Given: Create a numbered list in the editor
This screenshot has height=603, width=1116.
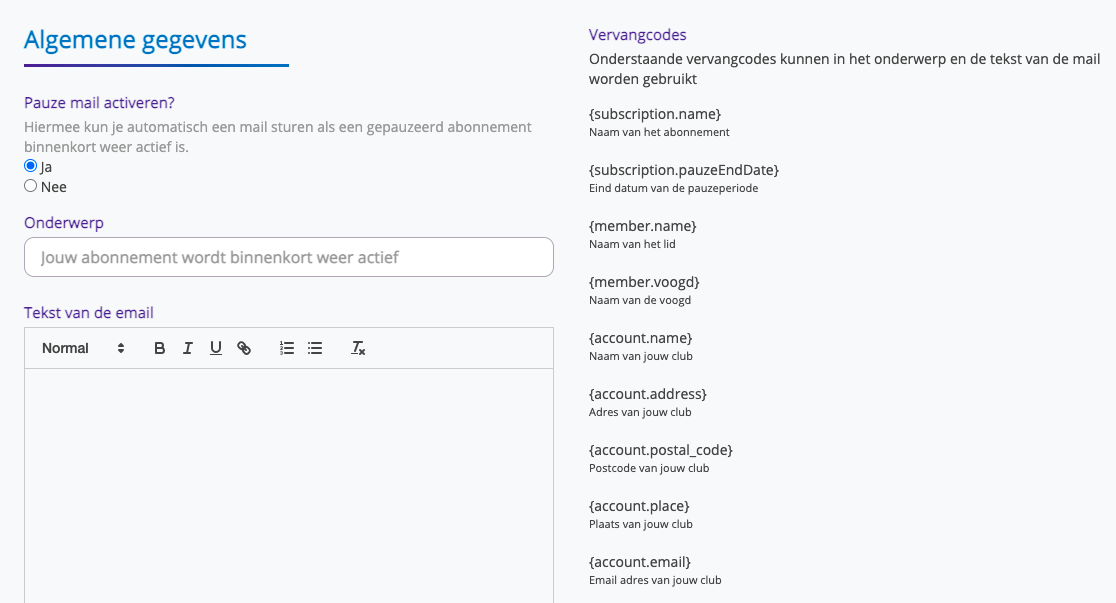Looking at the screenshot, I should coord(287,348).
